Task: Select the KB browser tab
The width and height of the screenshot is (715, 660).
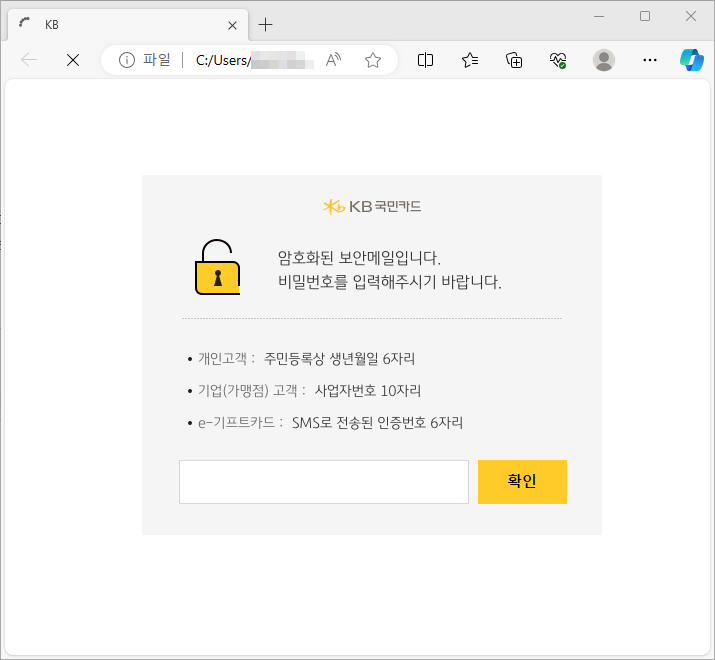Action: [x=128, y=25]
